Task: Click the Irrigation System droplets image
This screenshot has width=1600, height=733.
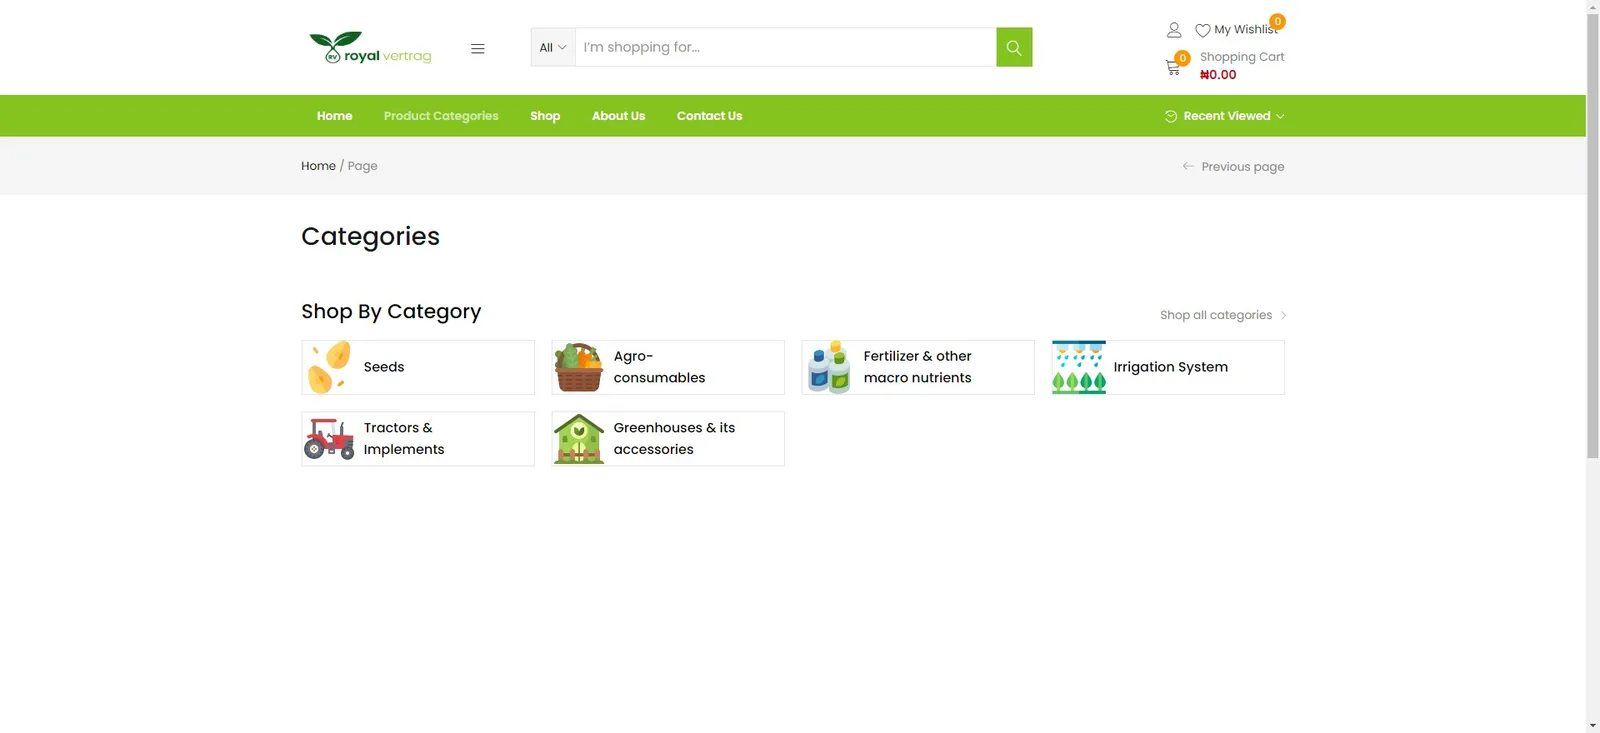Action: click(x=1079, y=367)
